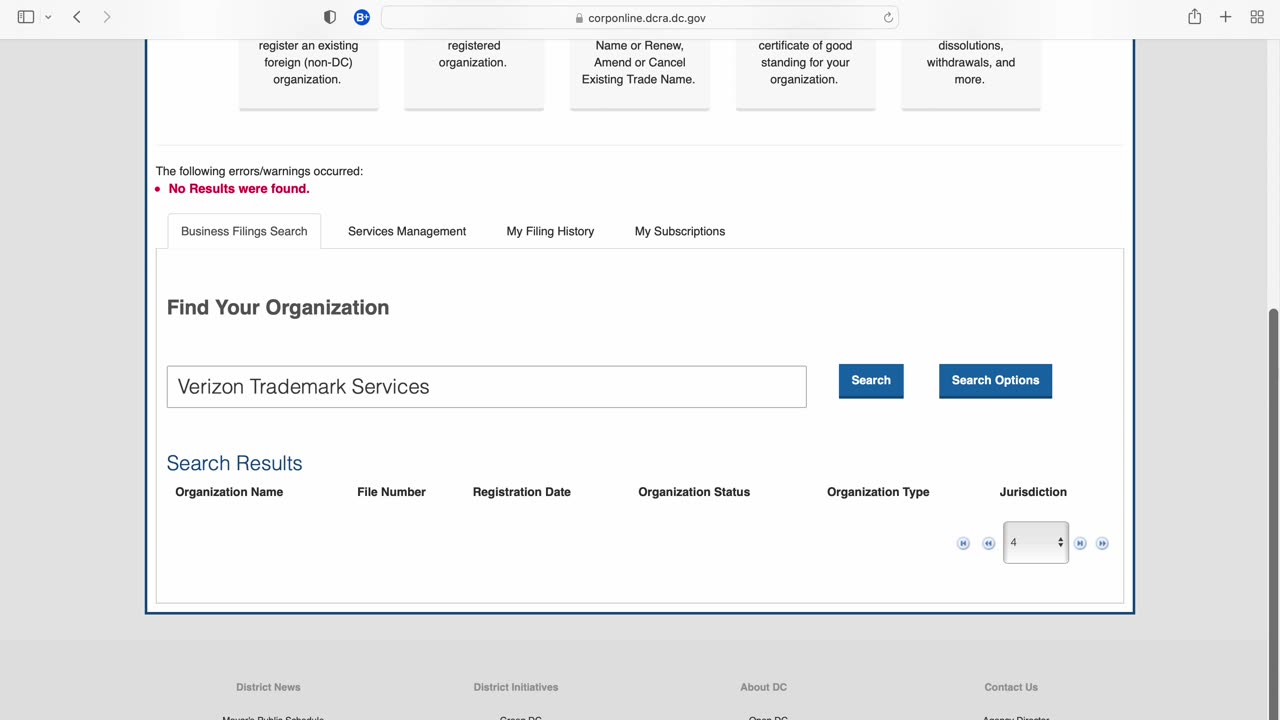Go to next page pagination icon

click(1080, 543)
